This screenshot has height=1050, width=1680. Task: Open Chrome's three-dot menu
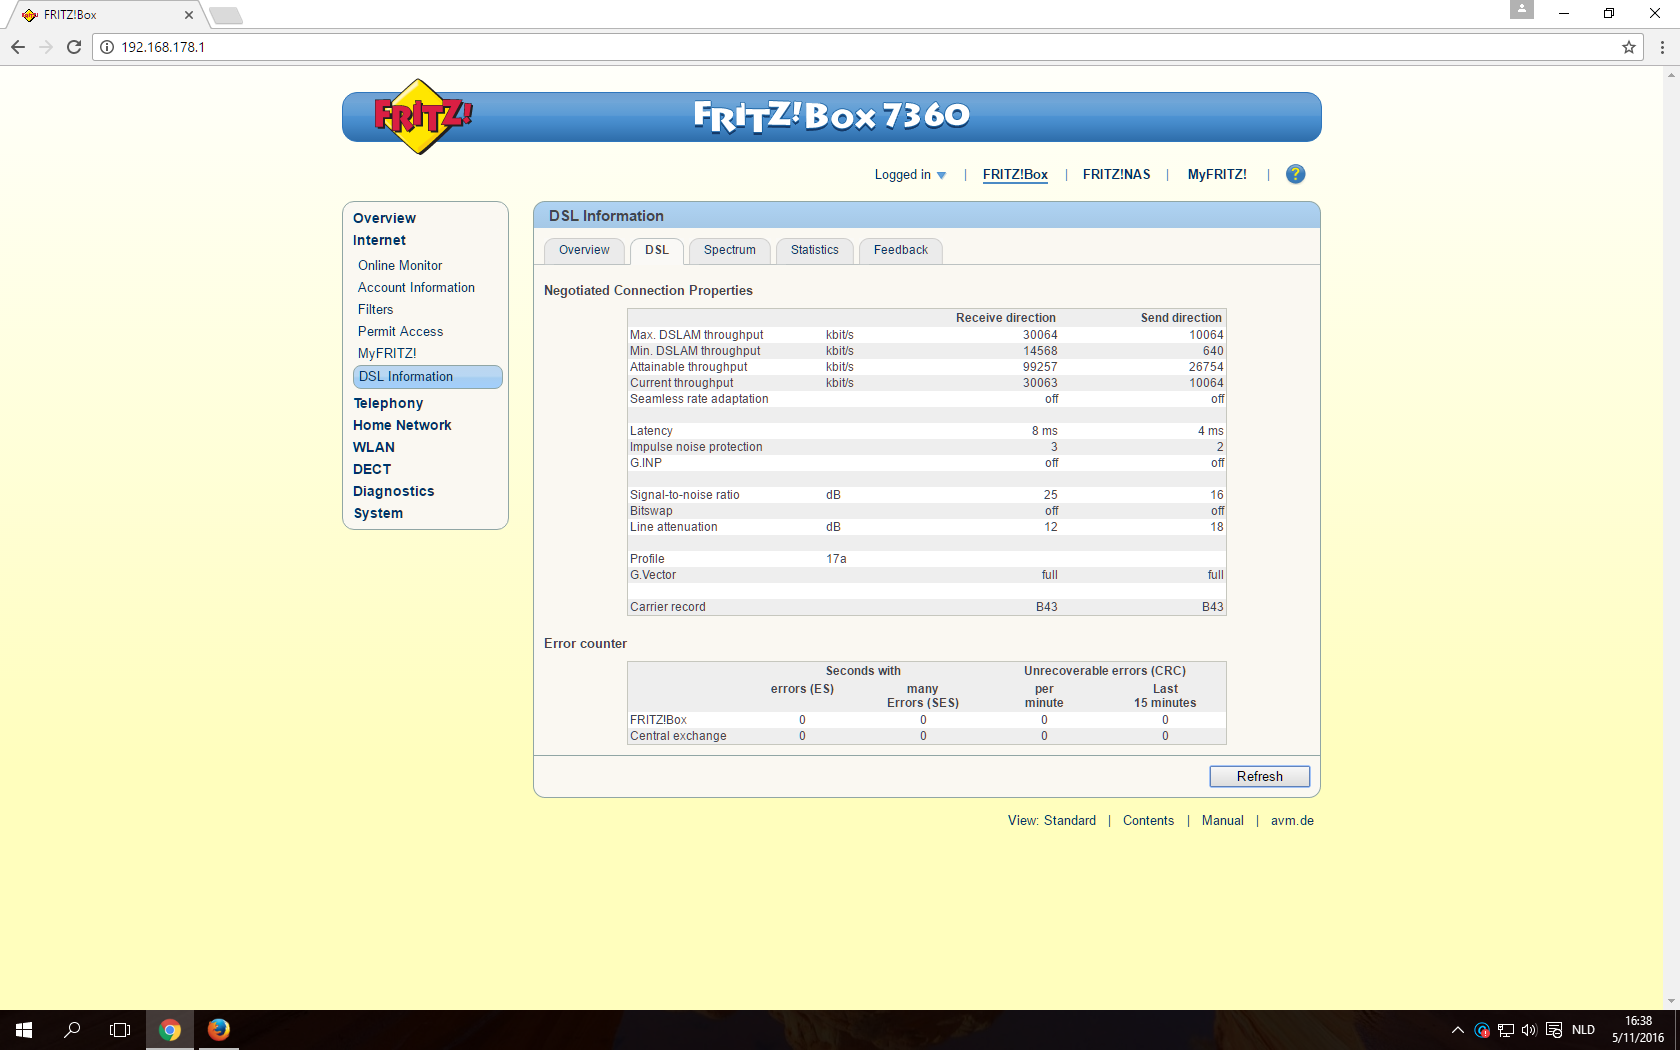click(x=1662, y=47)
